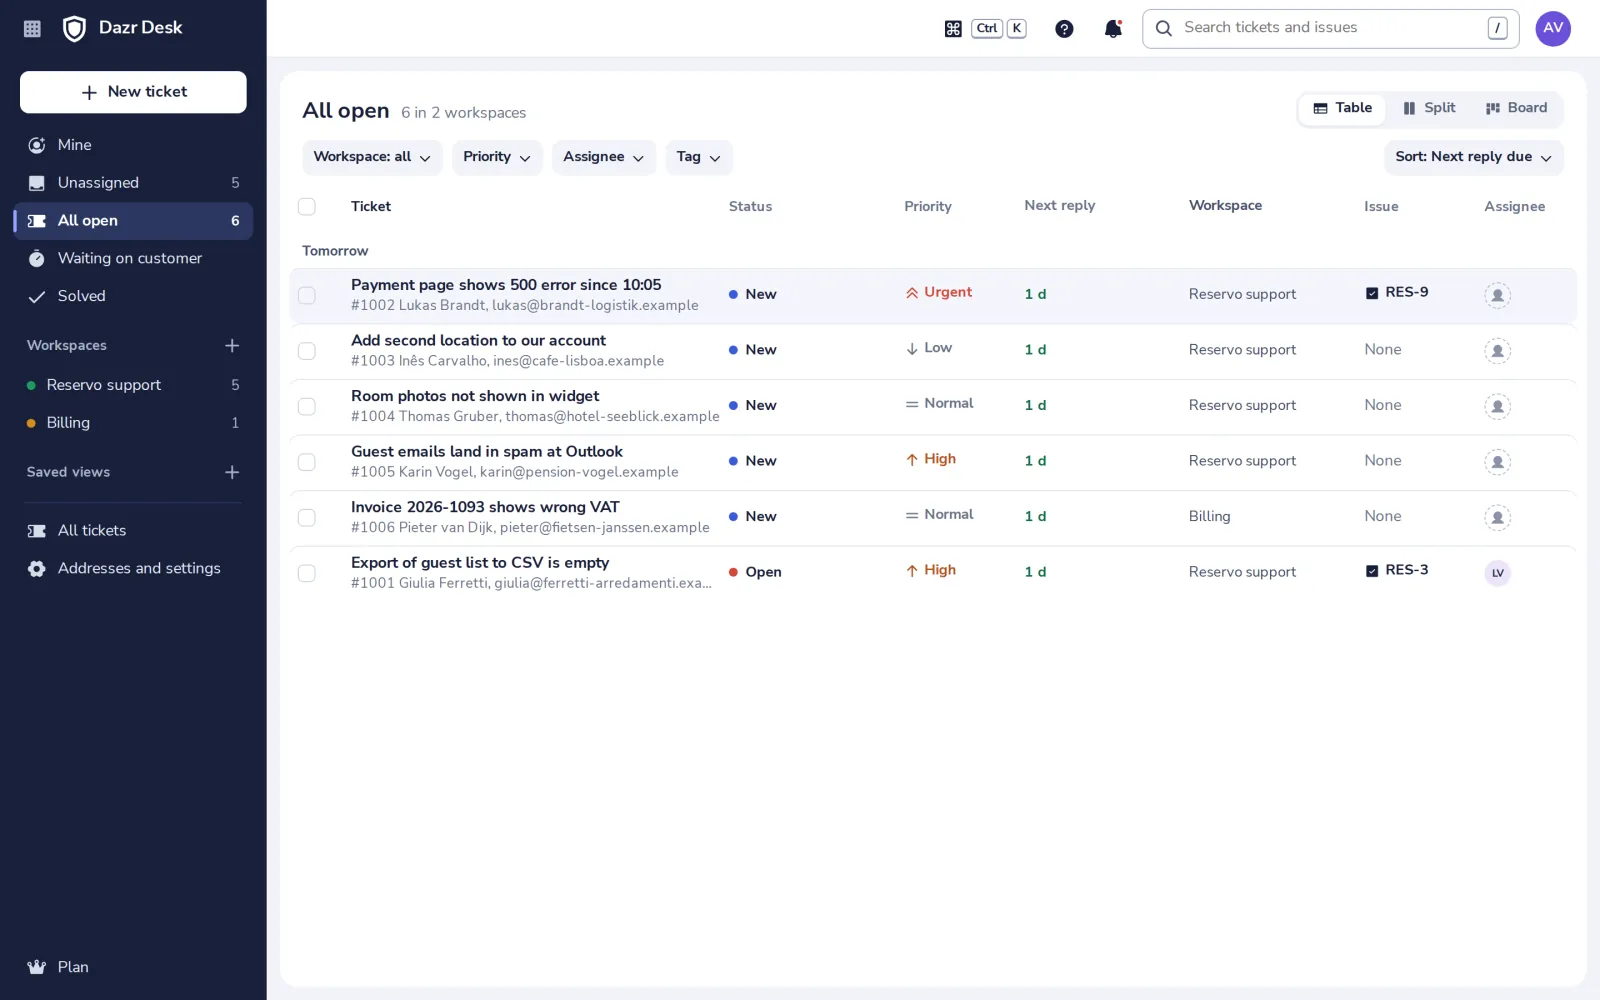Open the AV user avatar menu
This screenshot has height=1000, width=1600.
1553,28
